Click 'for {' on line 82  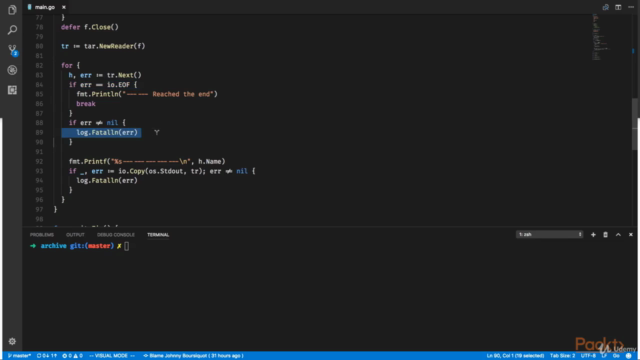[71, 66]
